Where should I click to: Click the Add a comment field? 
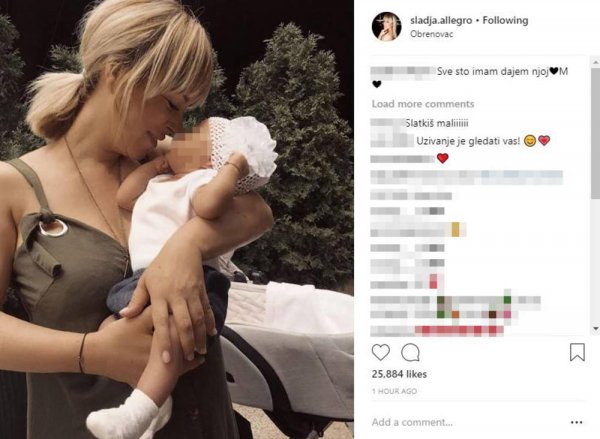(467, 422)
